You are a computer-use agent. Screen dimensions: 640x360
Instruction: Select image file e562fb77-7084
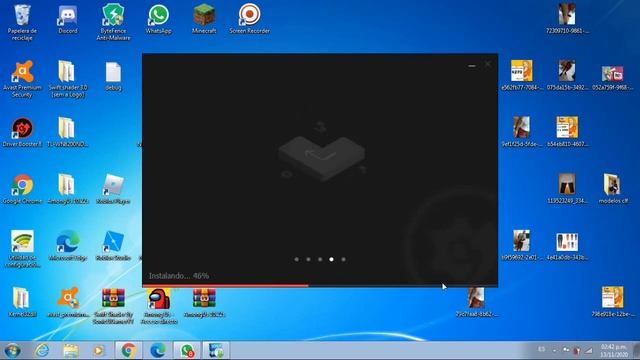[x=522, y=75]
